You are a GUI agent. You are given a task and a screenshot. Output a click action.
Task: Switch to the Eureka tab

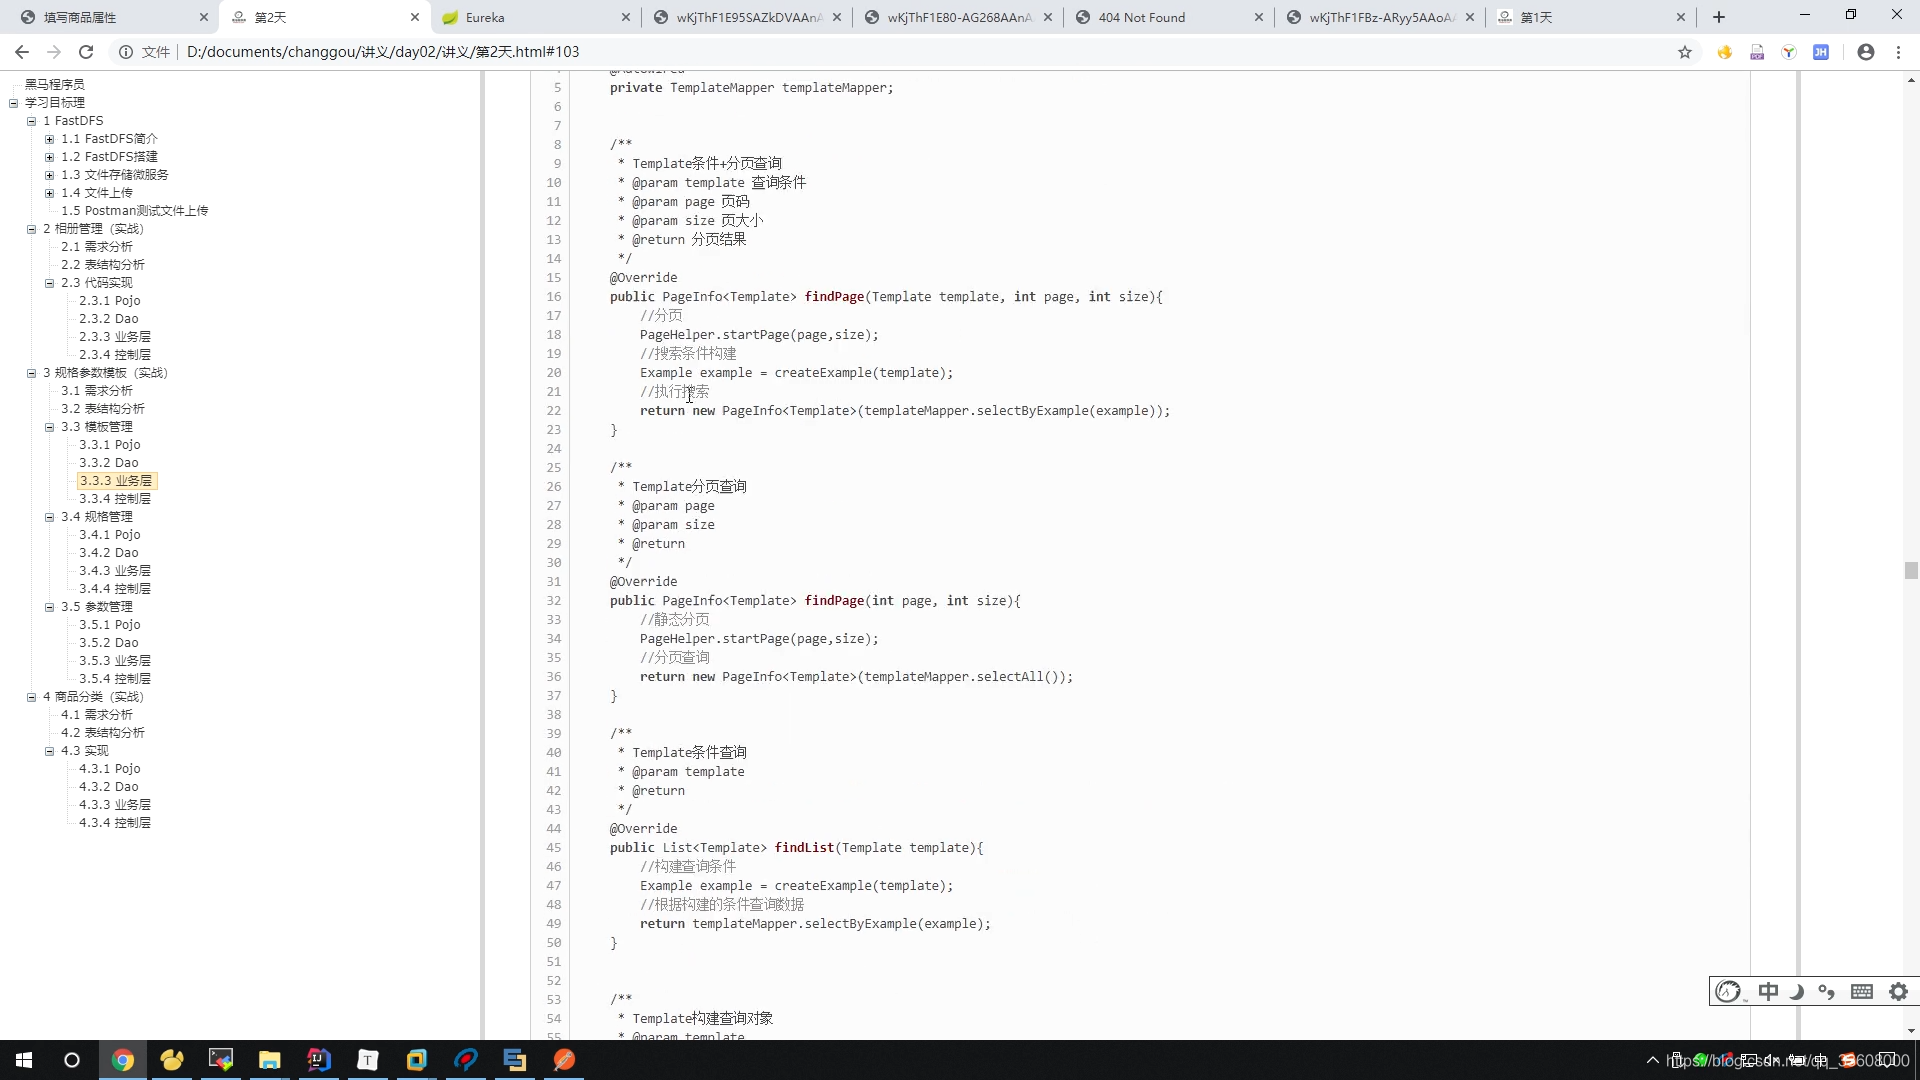point(535,17)
